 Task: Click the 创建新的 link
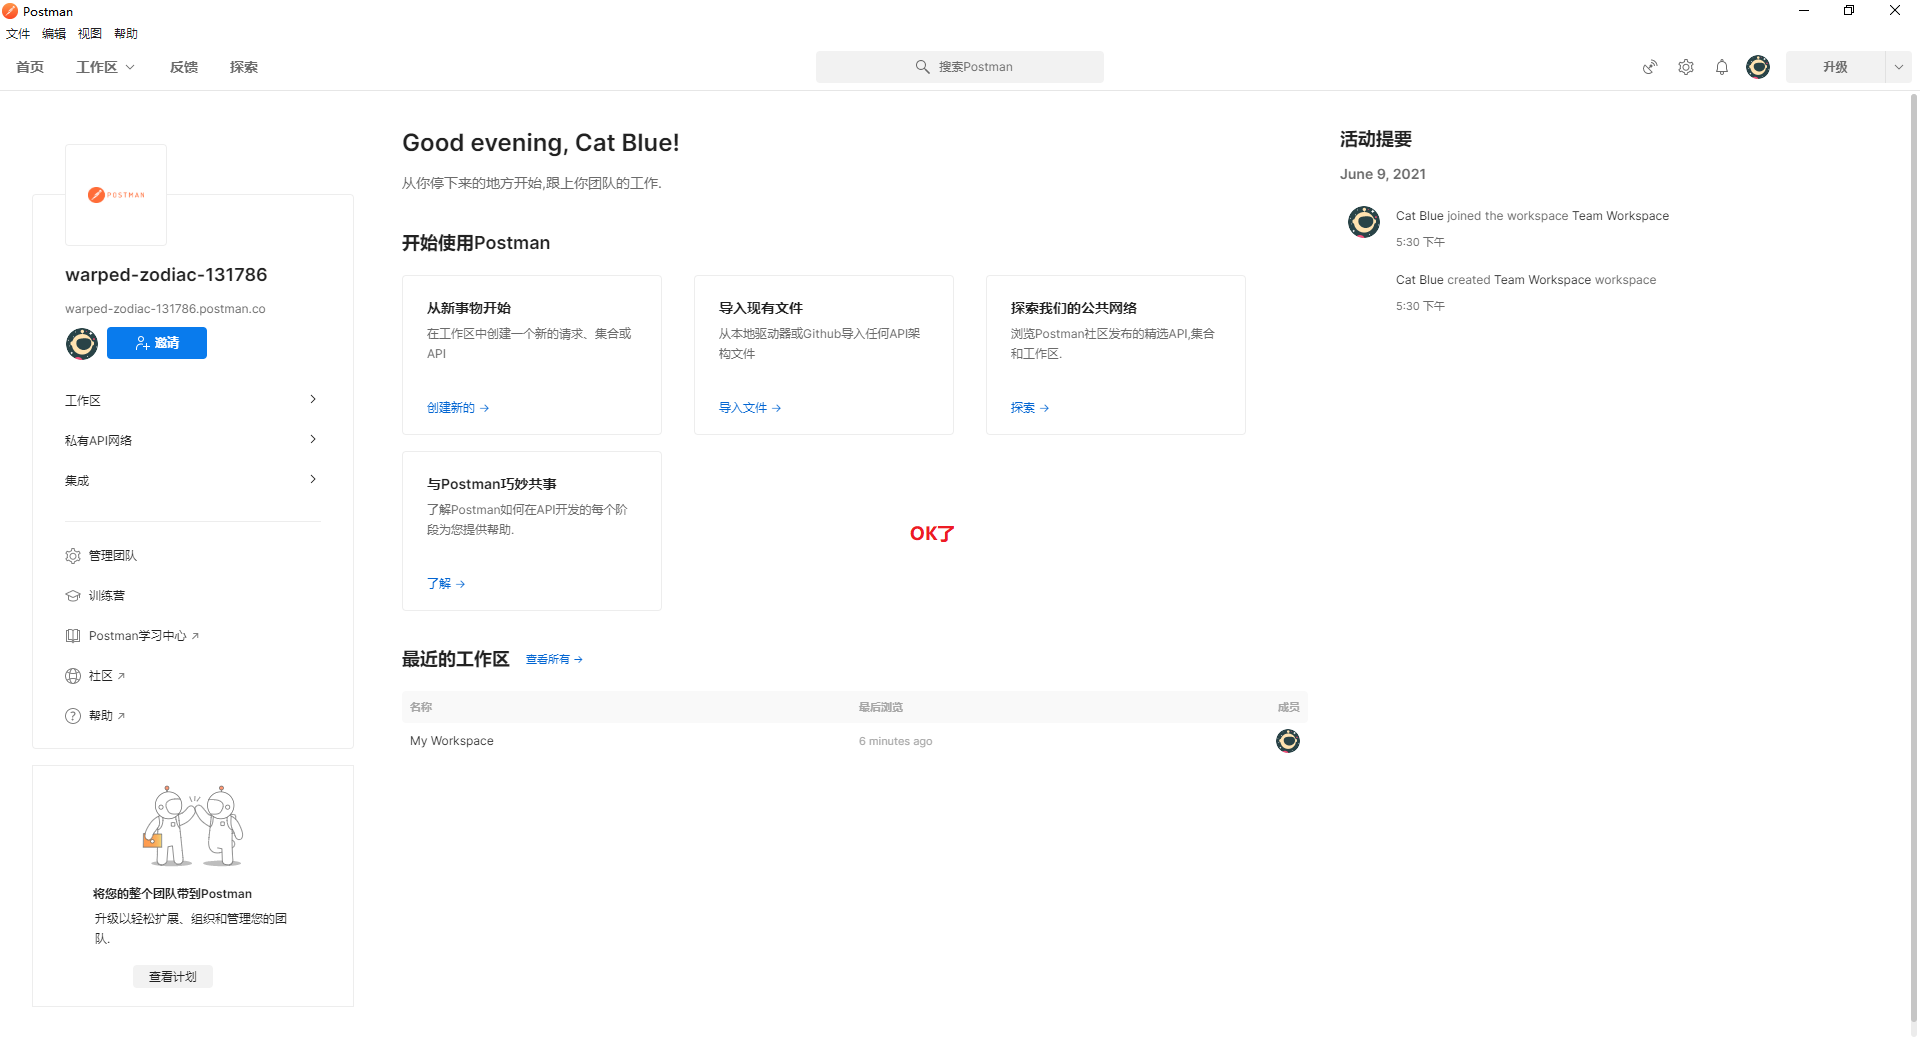pyautogui.click(x=458, y=408)
